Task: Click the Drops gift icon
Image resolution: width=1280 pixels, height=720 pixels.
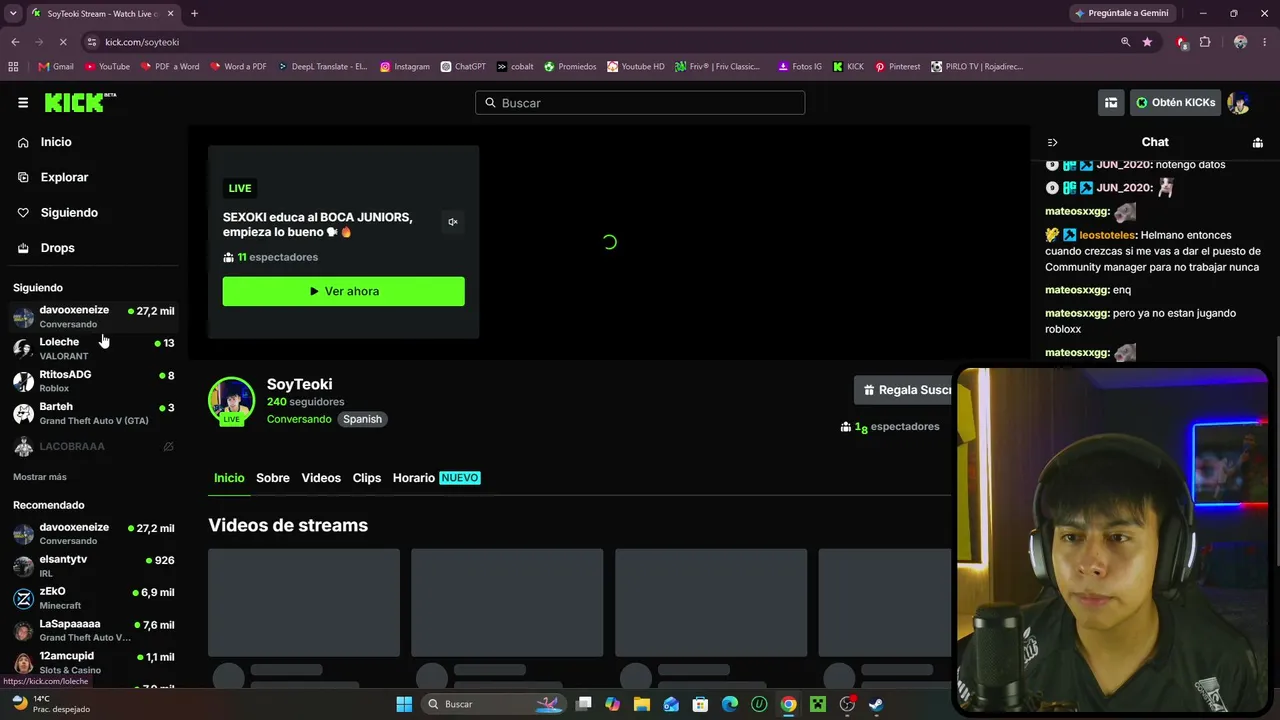Action: pyautogui.click(x=23, y=248)
